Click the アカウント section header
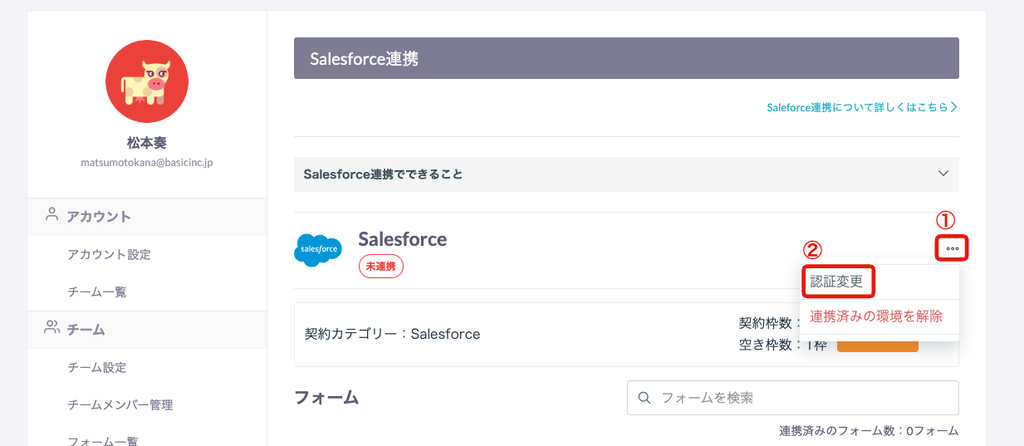Image resolution: width=1024 pixels, height=446 pixels. point(147,217)
